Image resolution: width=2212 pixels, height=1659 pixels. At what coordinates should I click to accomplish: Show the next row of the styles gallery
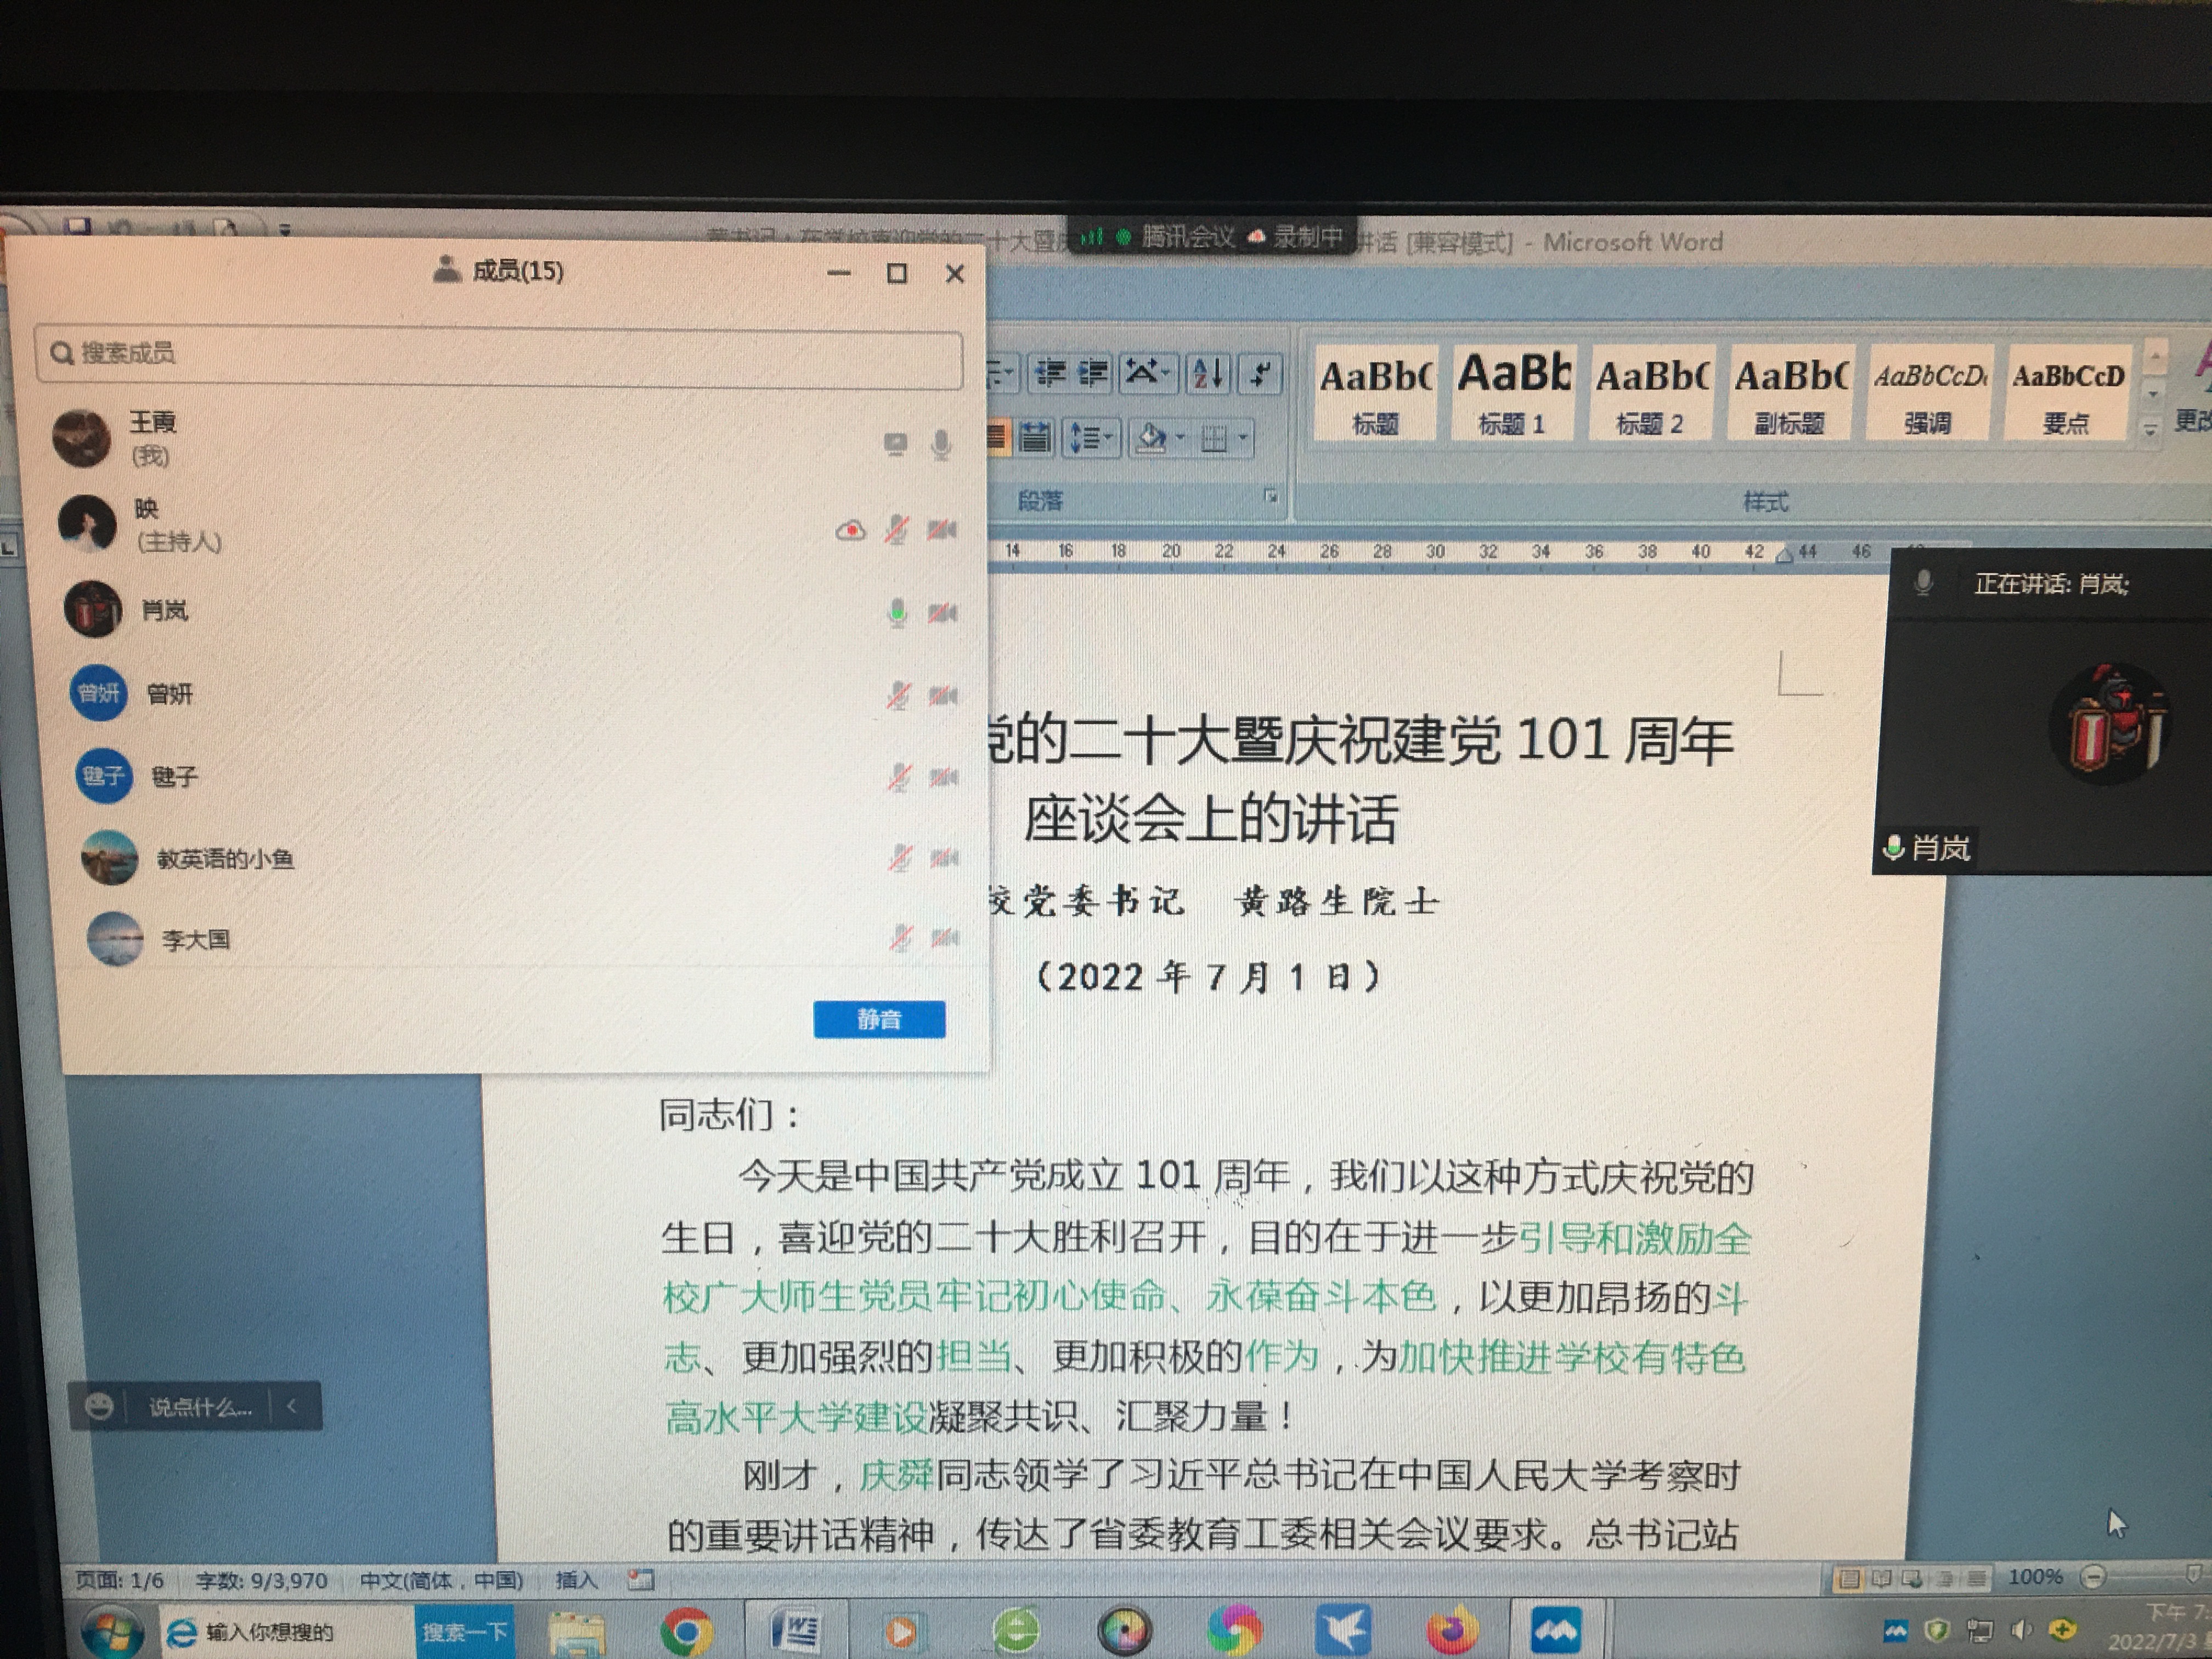[x=2153, y=394]
